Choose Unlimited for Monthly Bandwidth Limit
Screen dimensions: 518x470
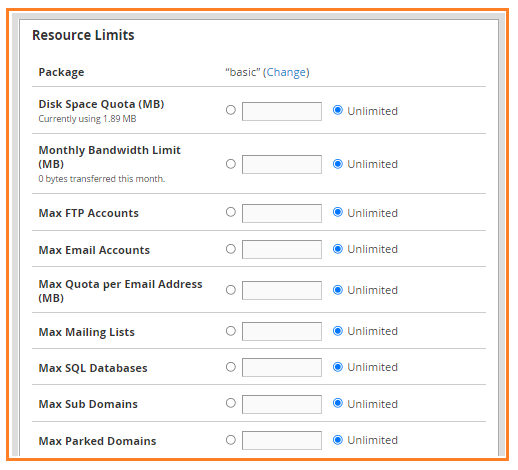[338, 164]
